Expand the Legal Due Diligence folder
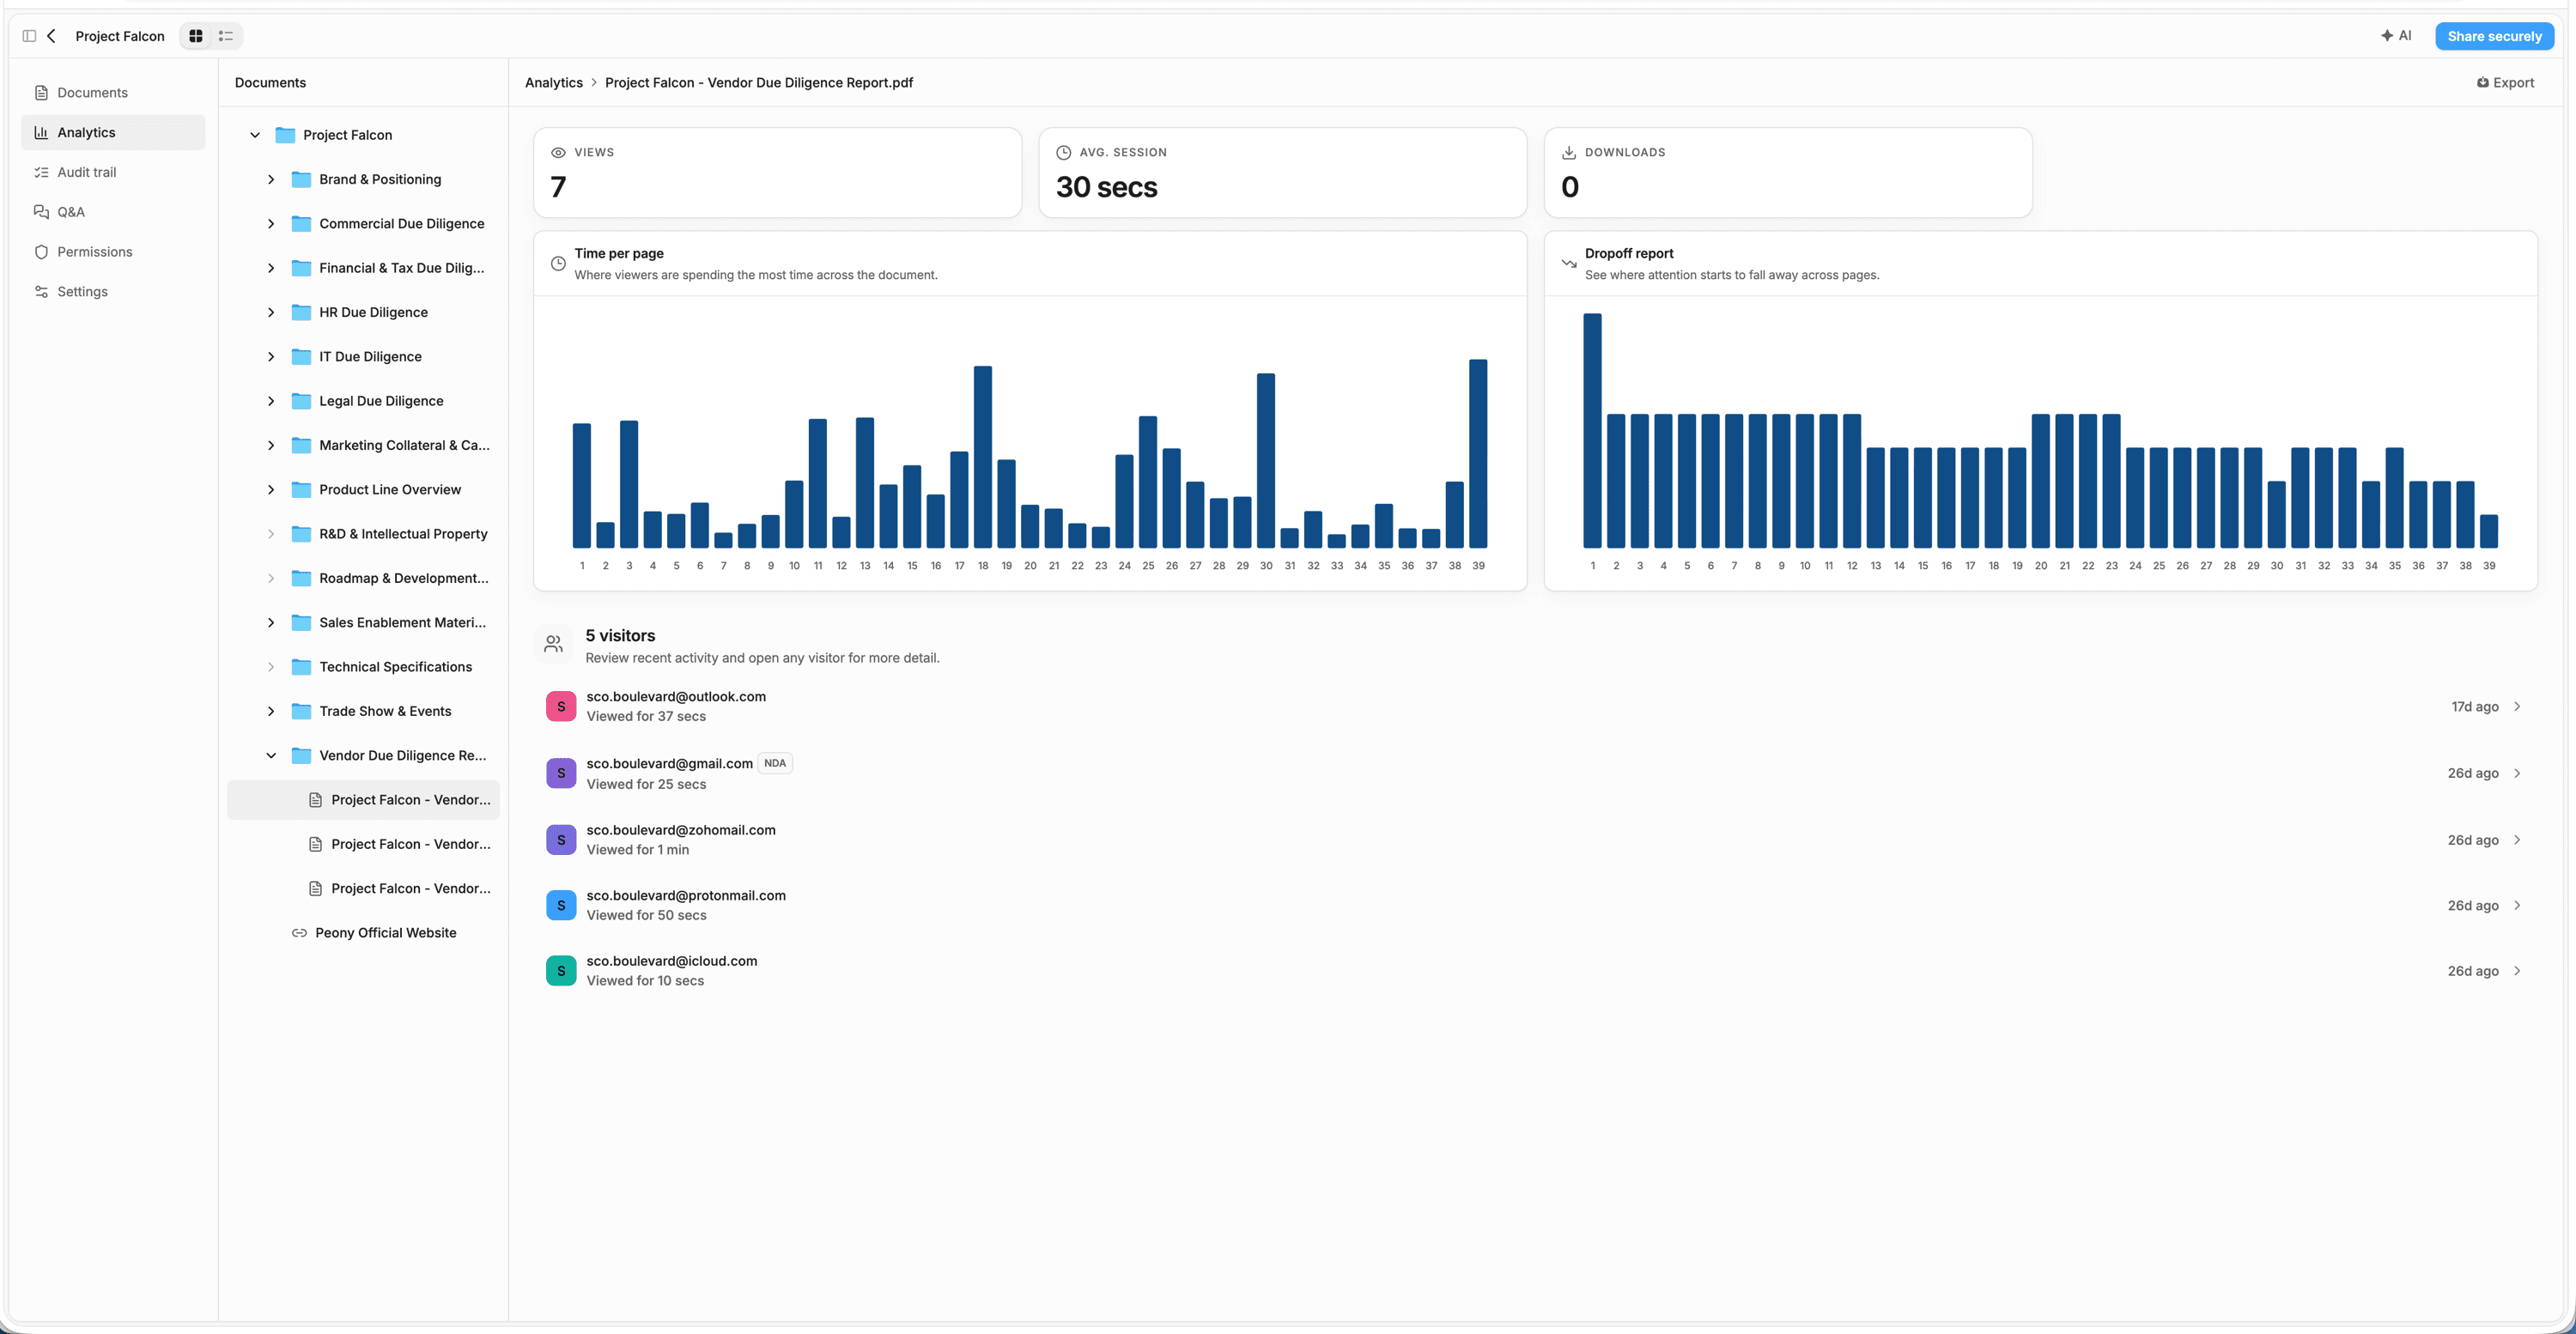Image resolution: width=2576 pixels, height=1334 pixels. click(271, 401)
